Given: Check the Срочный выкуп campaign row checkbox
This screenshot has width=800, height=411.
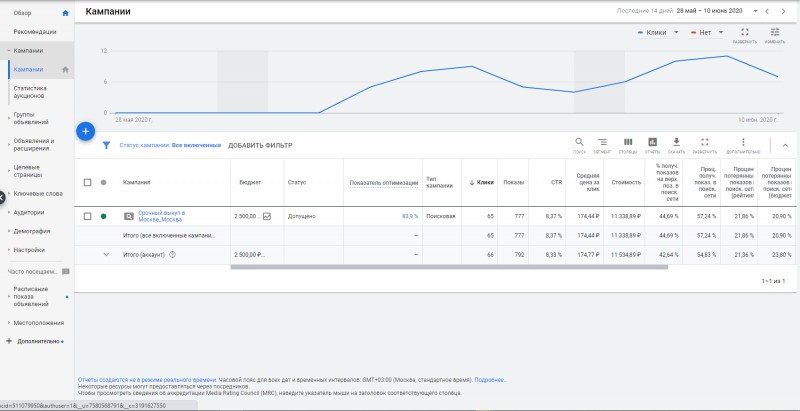Looking at the screenshot, I should [88, 216].
